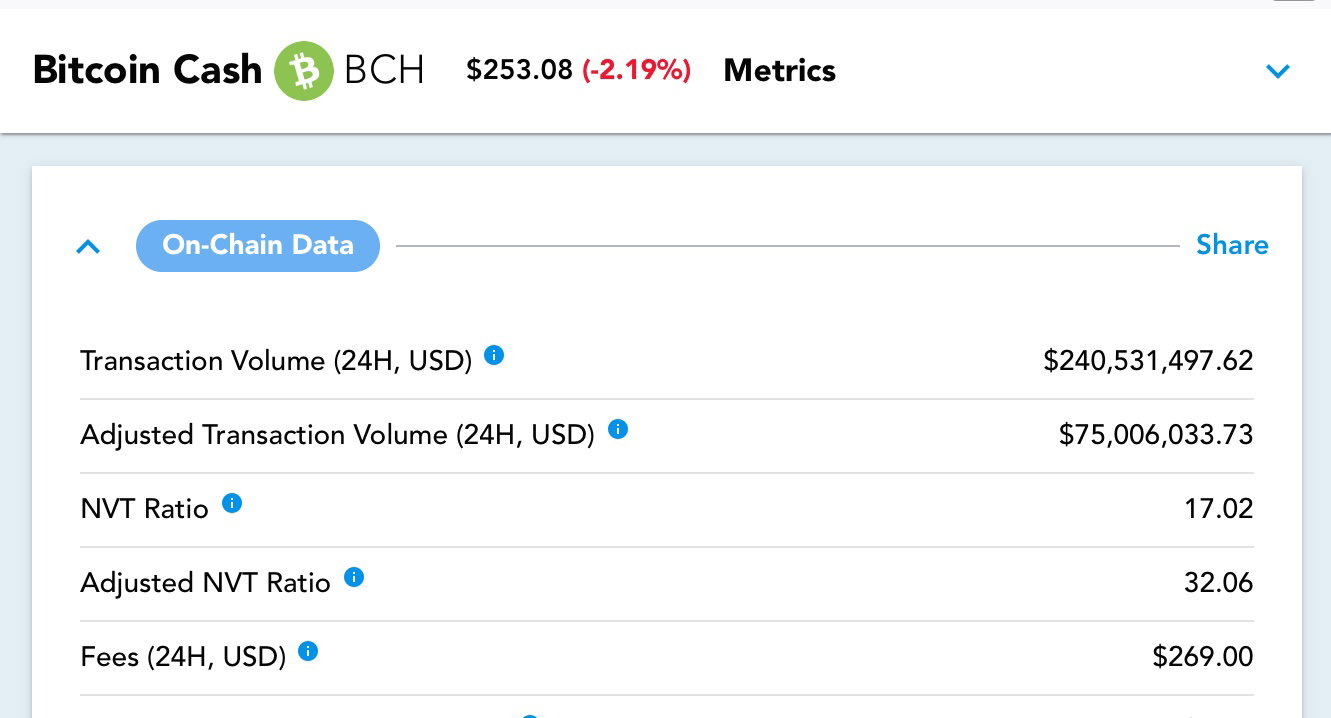Click the partially visible info icon at bottom
Viewport: 1331px width, 718px height.
pos(530,715)
